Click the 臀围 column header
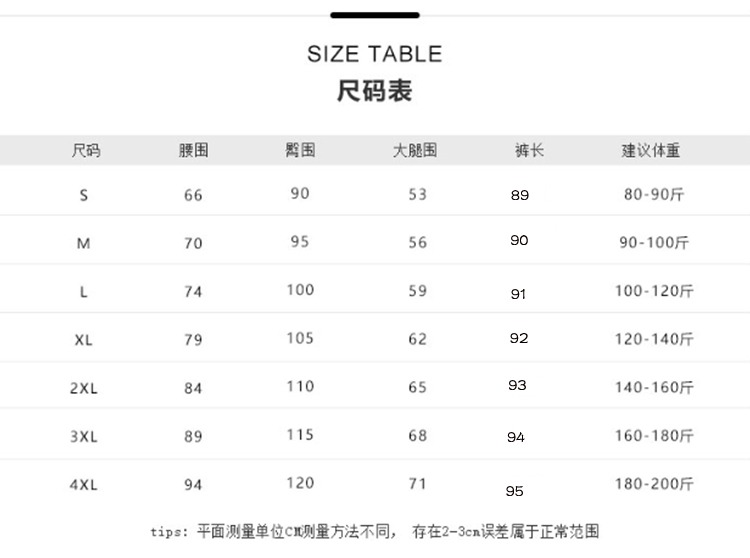Viewport: 750px width, 558px height. (x=300, y=150)
